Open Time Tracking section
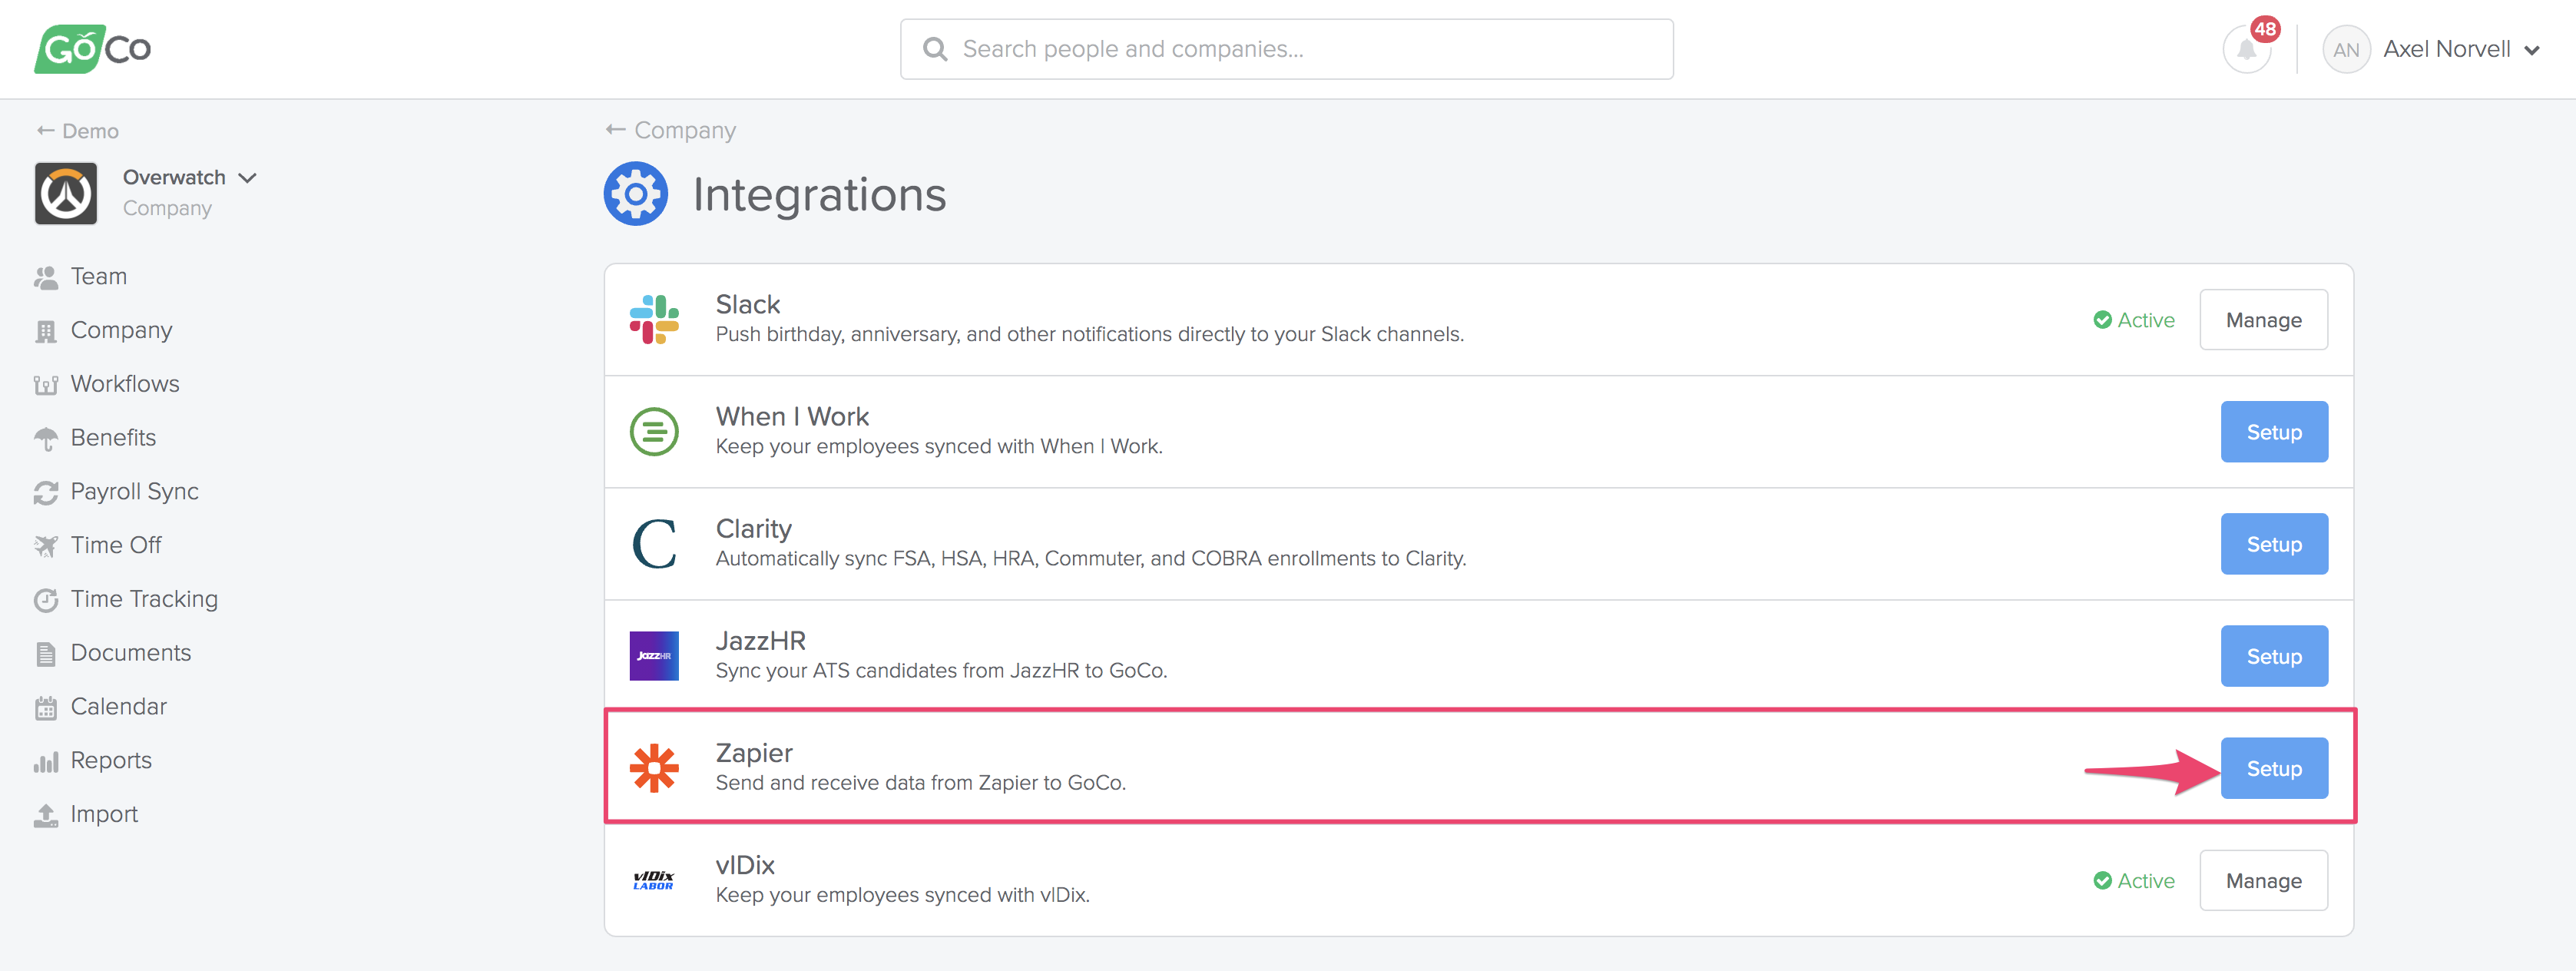Screen dimensions: 2576x971 pyautogui.click(x=144, y=599)
